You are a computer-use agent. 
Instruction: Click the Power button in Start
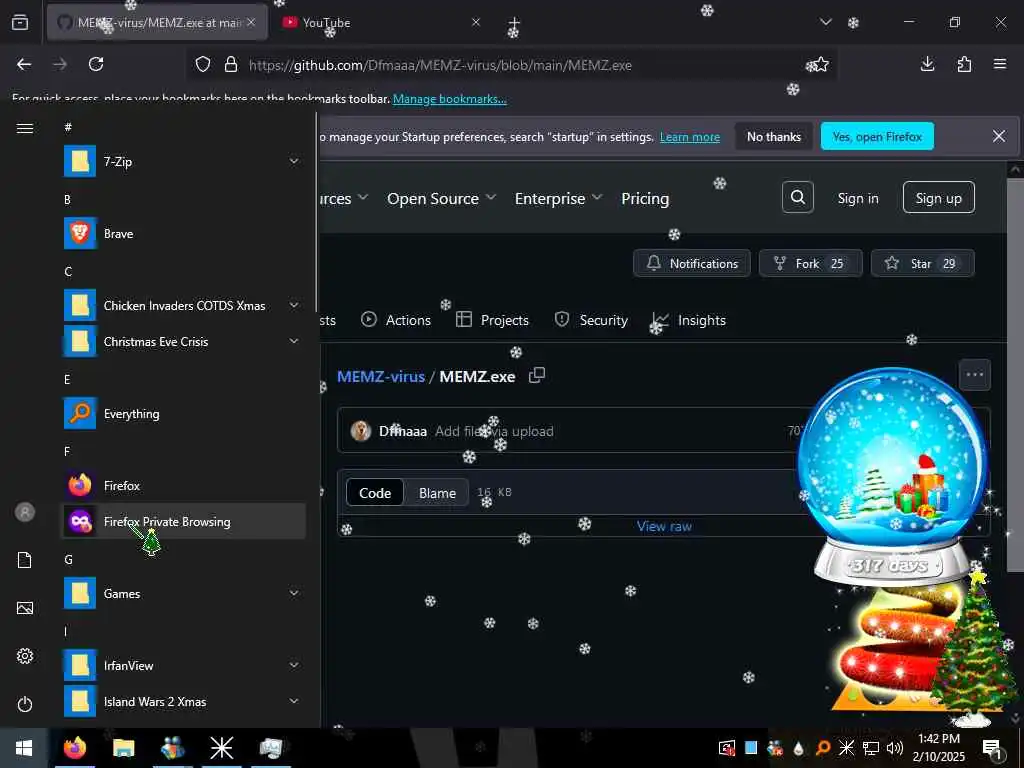tap(25, 704)
